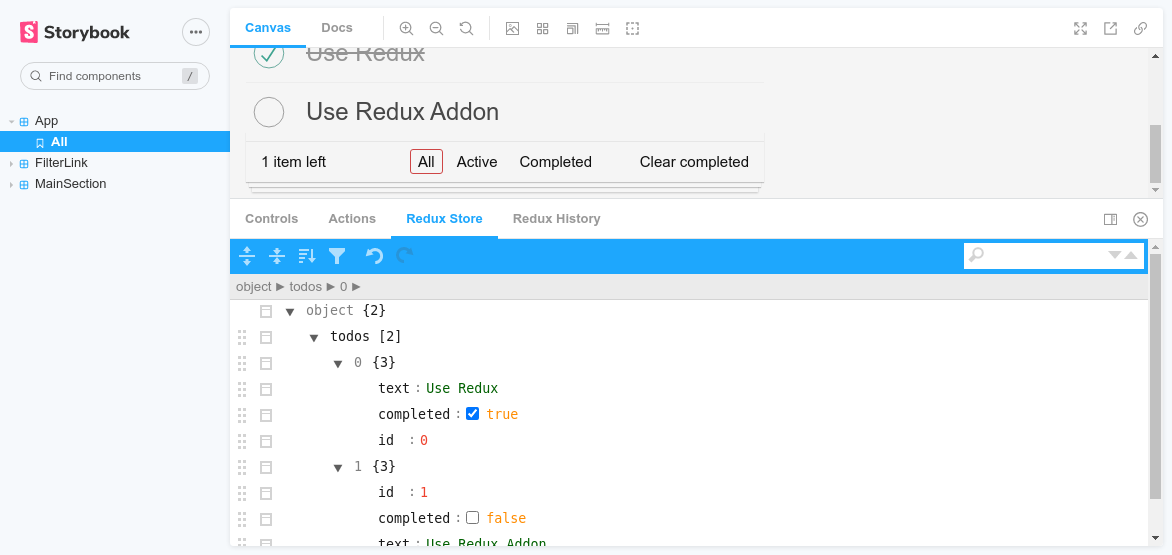1172x555 pixels.
Task: Click canvas vertical scrollbar thumb
Action: pos(1156,153)
